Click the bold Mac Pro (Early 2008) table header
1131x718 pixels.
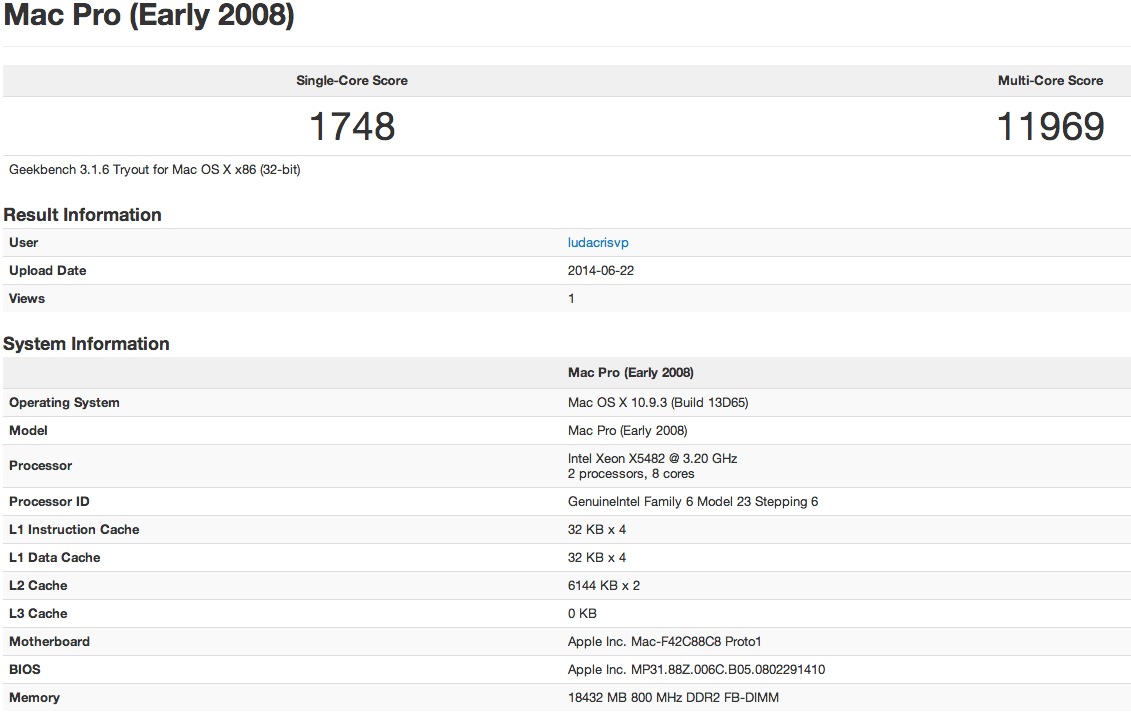630,372
